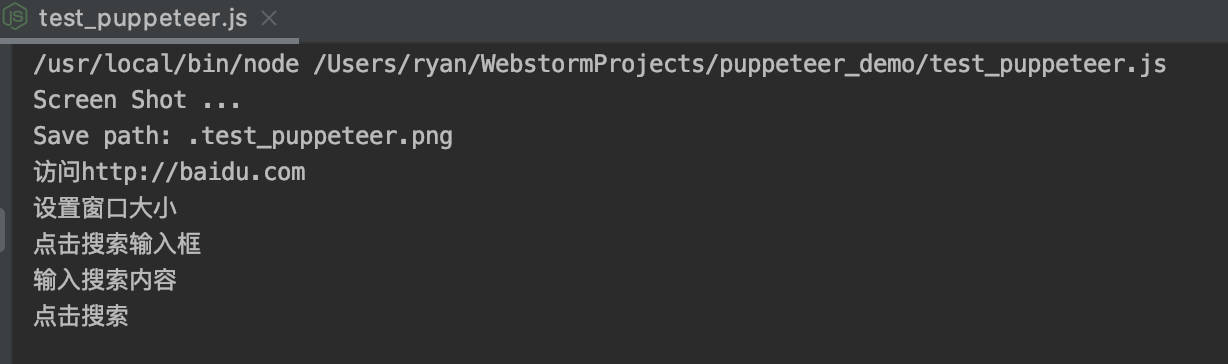
Task: Click the "Save path:" label text
Action: point(103,136)
